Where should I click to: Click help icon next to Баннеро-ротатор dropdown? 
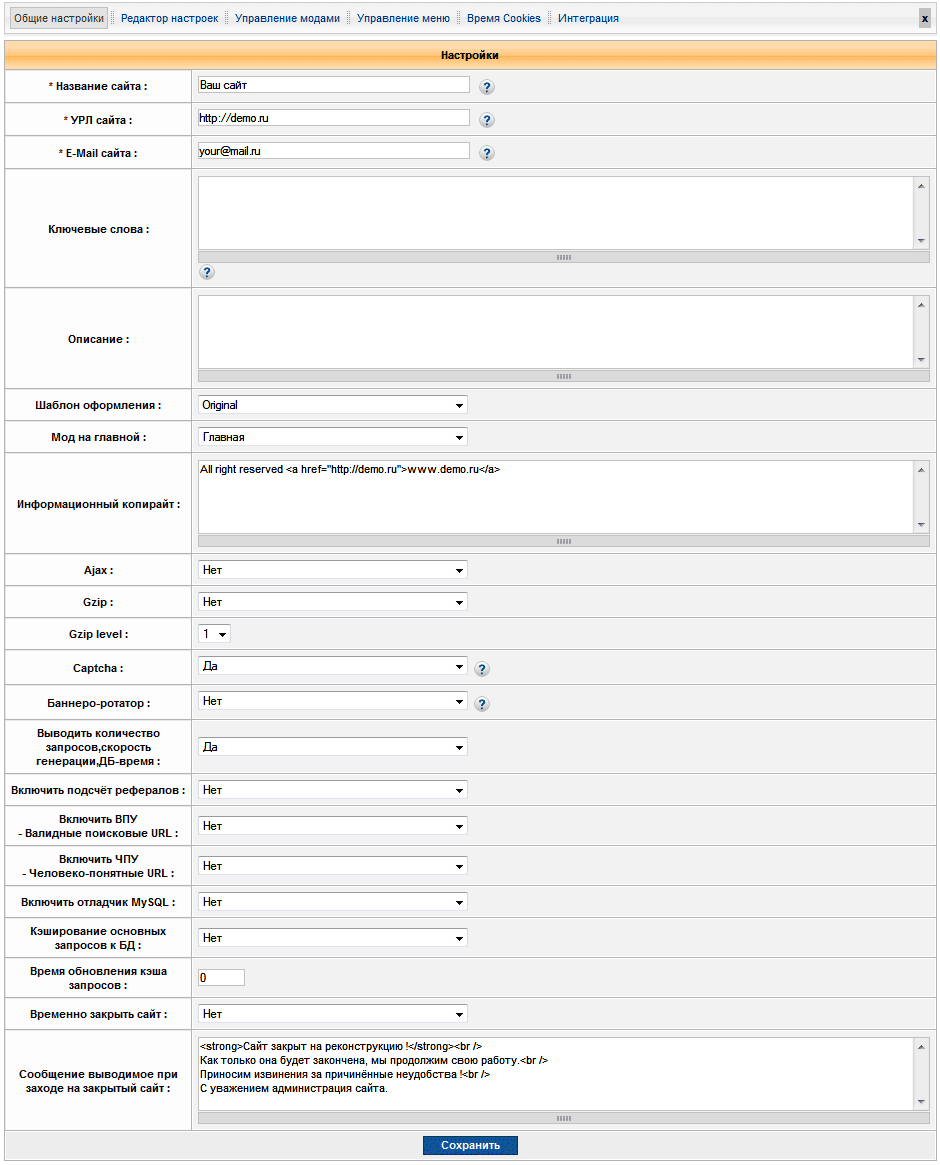pyautogui.click(x=481, y=704)
